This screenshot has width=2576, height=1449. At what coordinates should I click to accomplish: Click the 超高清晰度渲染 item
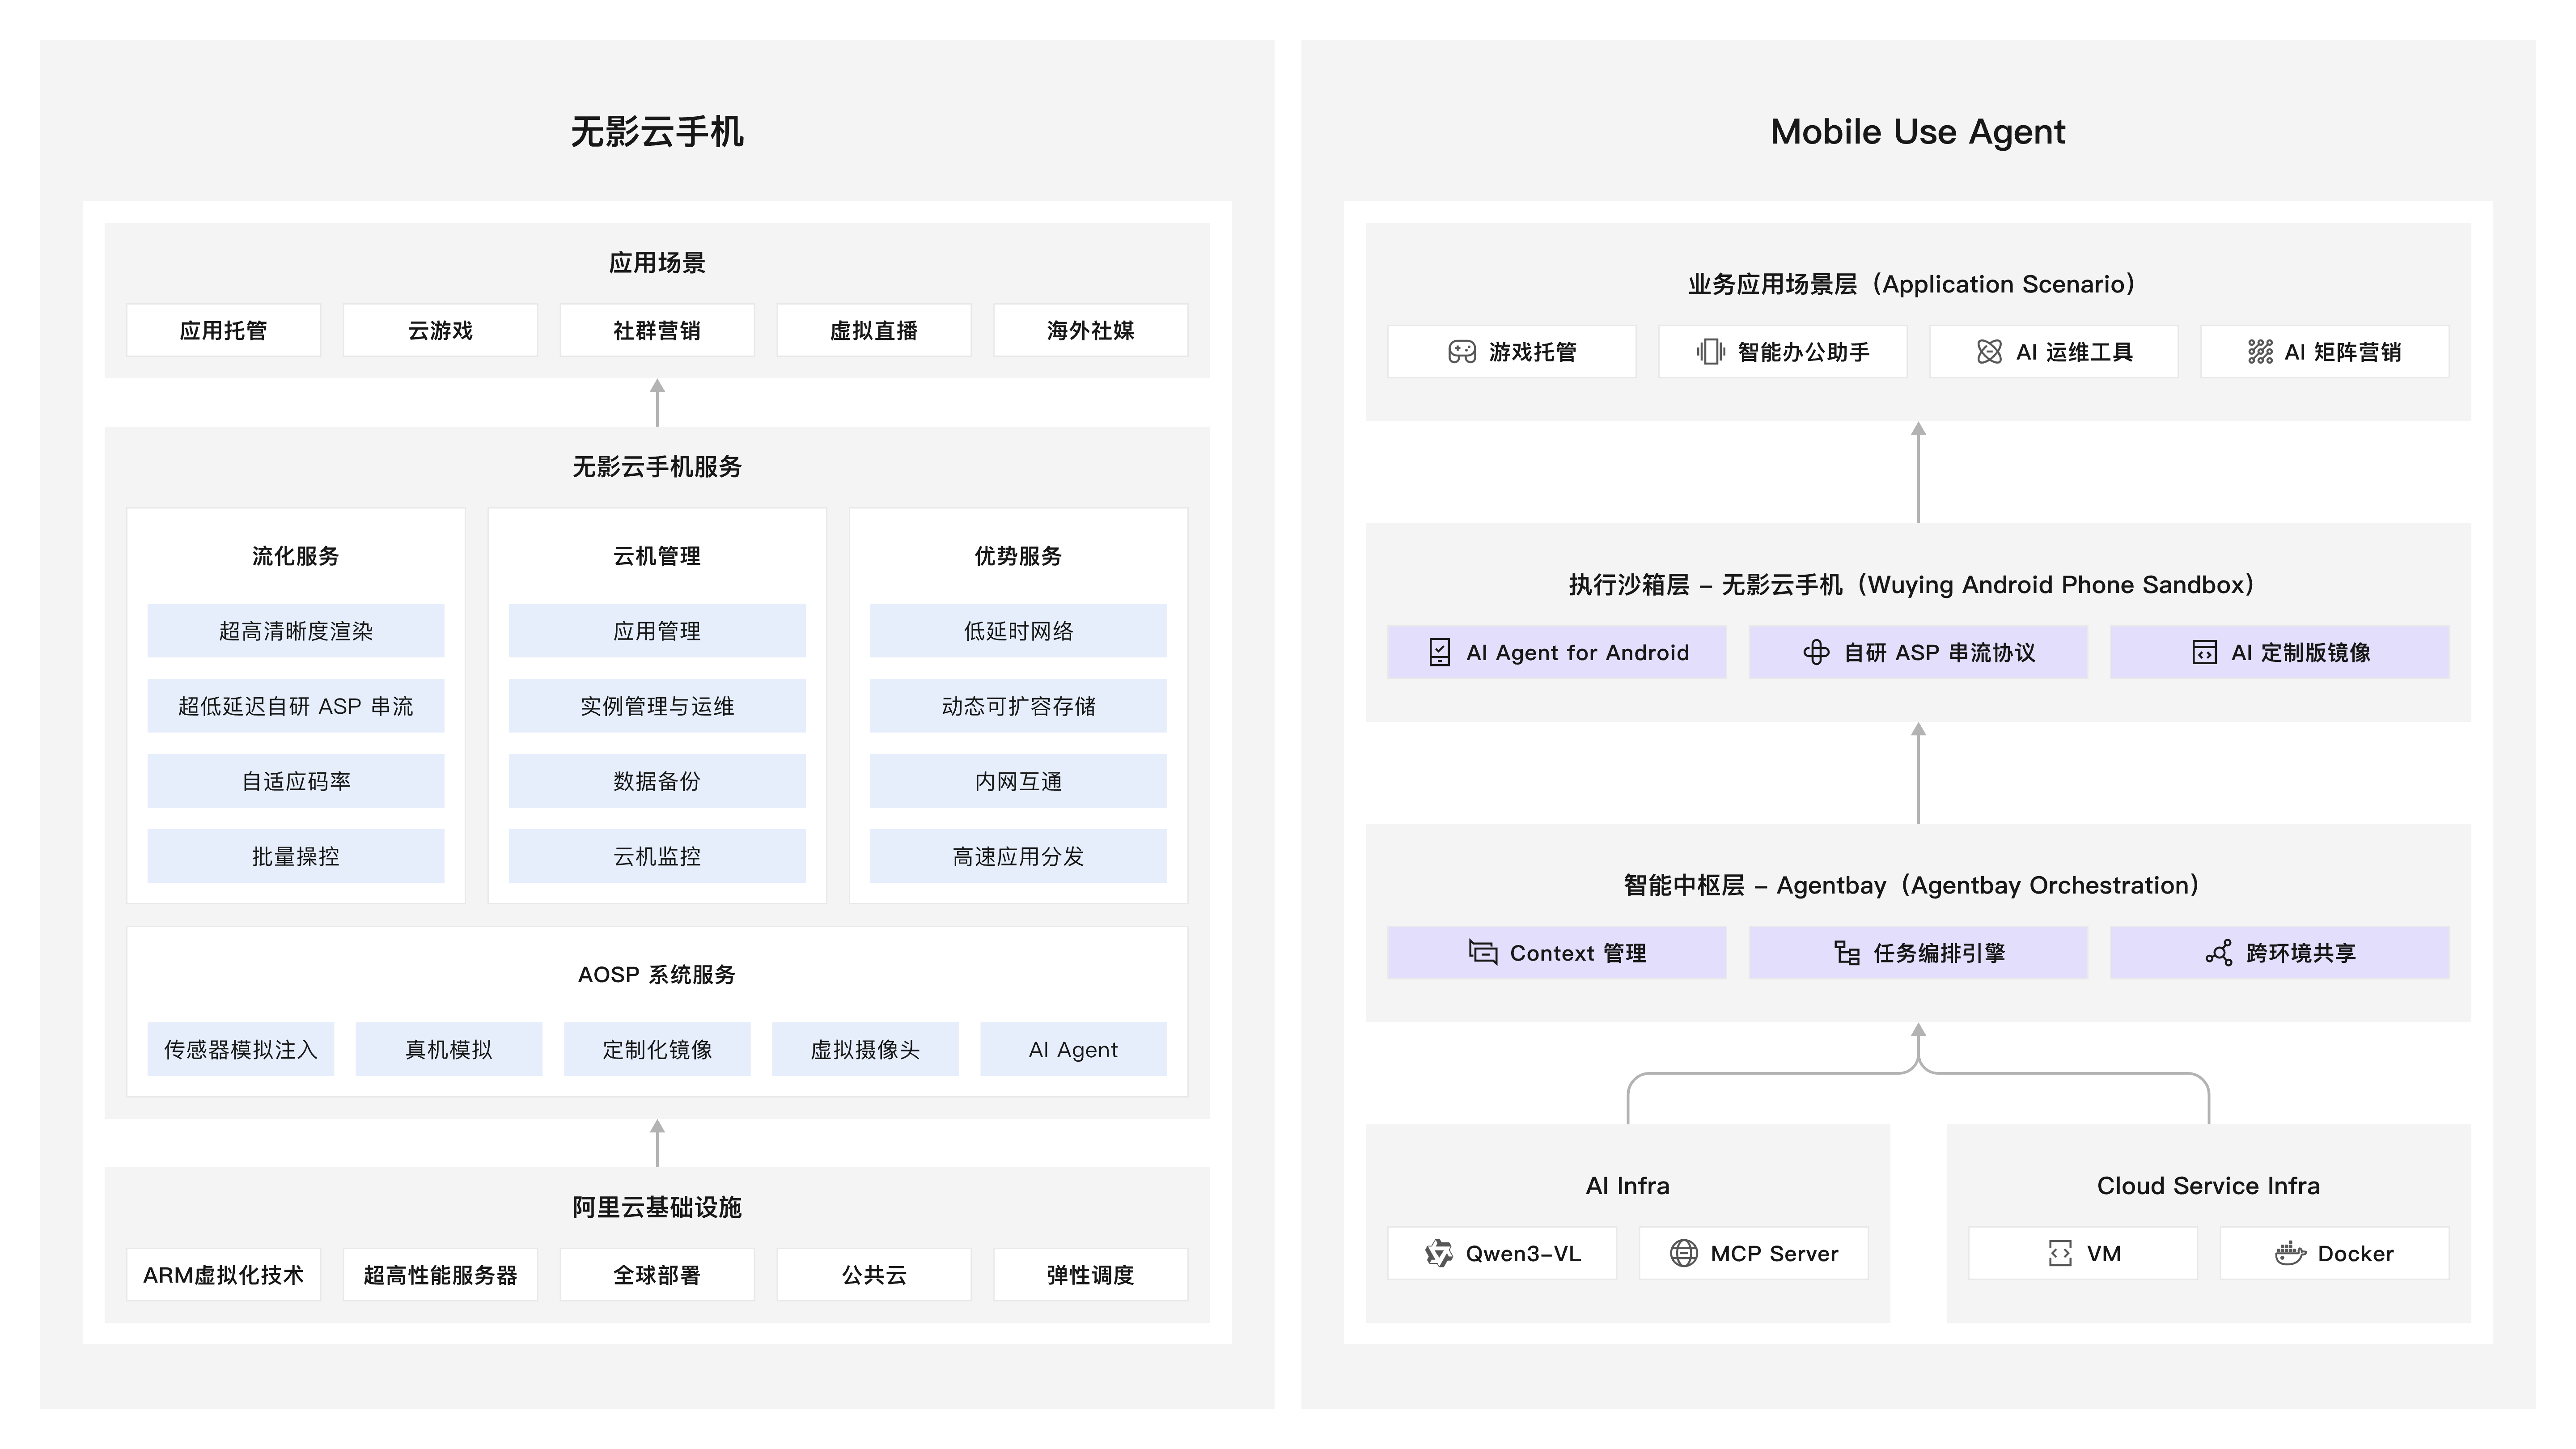296,631
